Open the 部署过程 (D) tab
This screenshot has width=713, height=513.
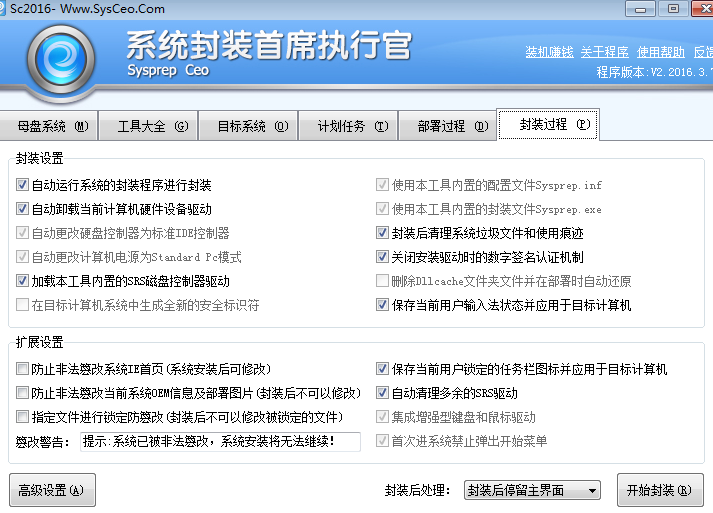tap(448, 126)
